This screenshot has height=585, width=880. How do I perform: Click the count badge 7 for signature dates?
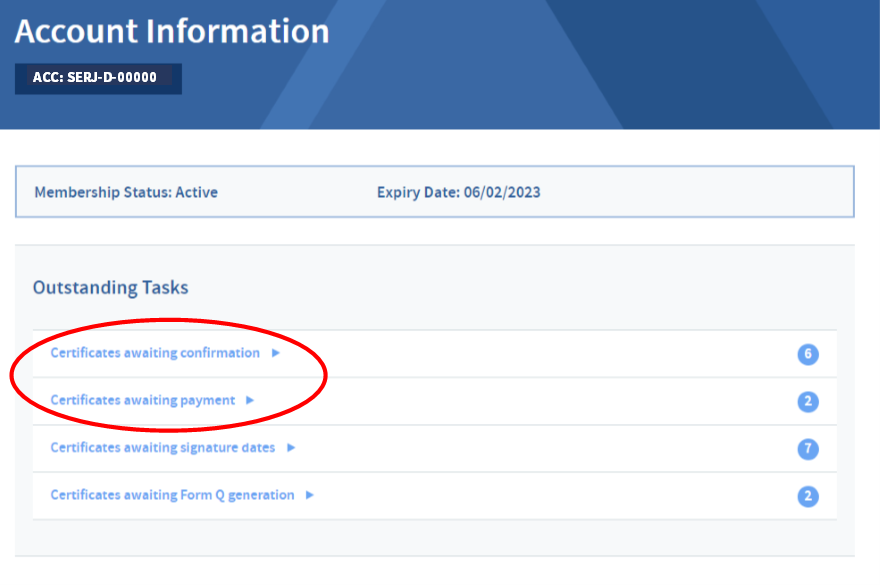point(808,449)
